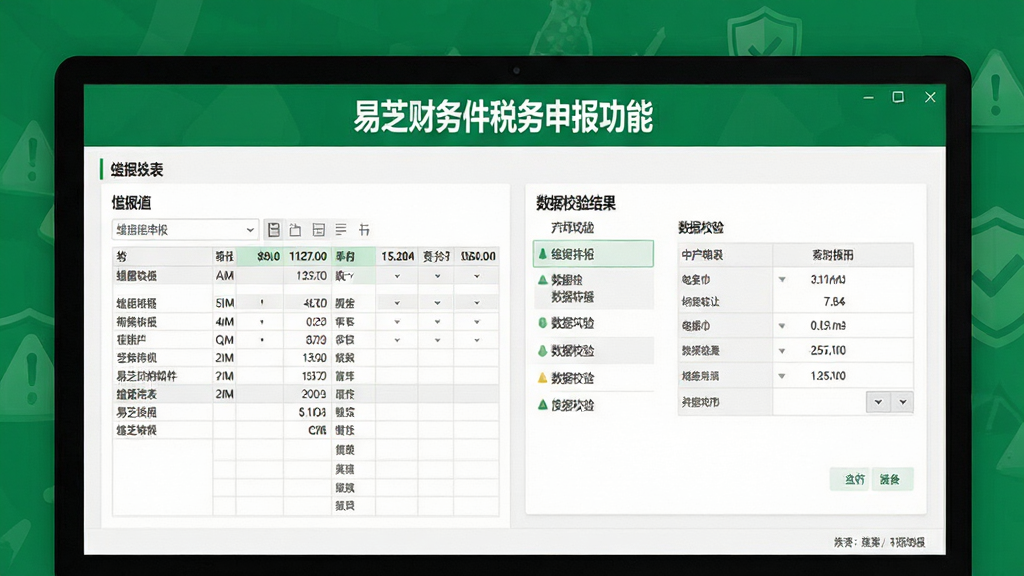Open the last dropdown arrow in the QM row
The height and width of the screenshot is (576, 1024).
click(477, 340)
